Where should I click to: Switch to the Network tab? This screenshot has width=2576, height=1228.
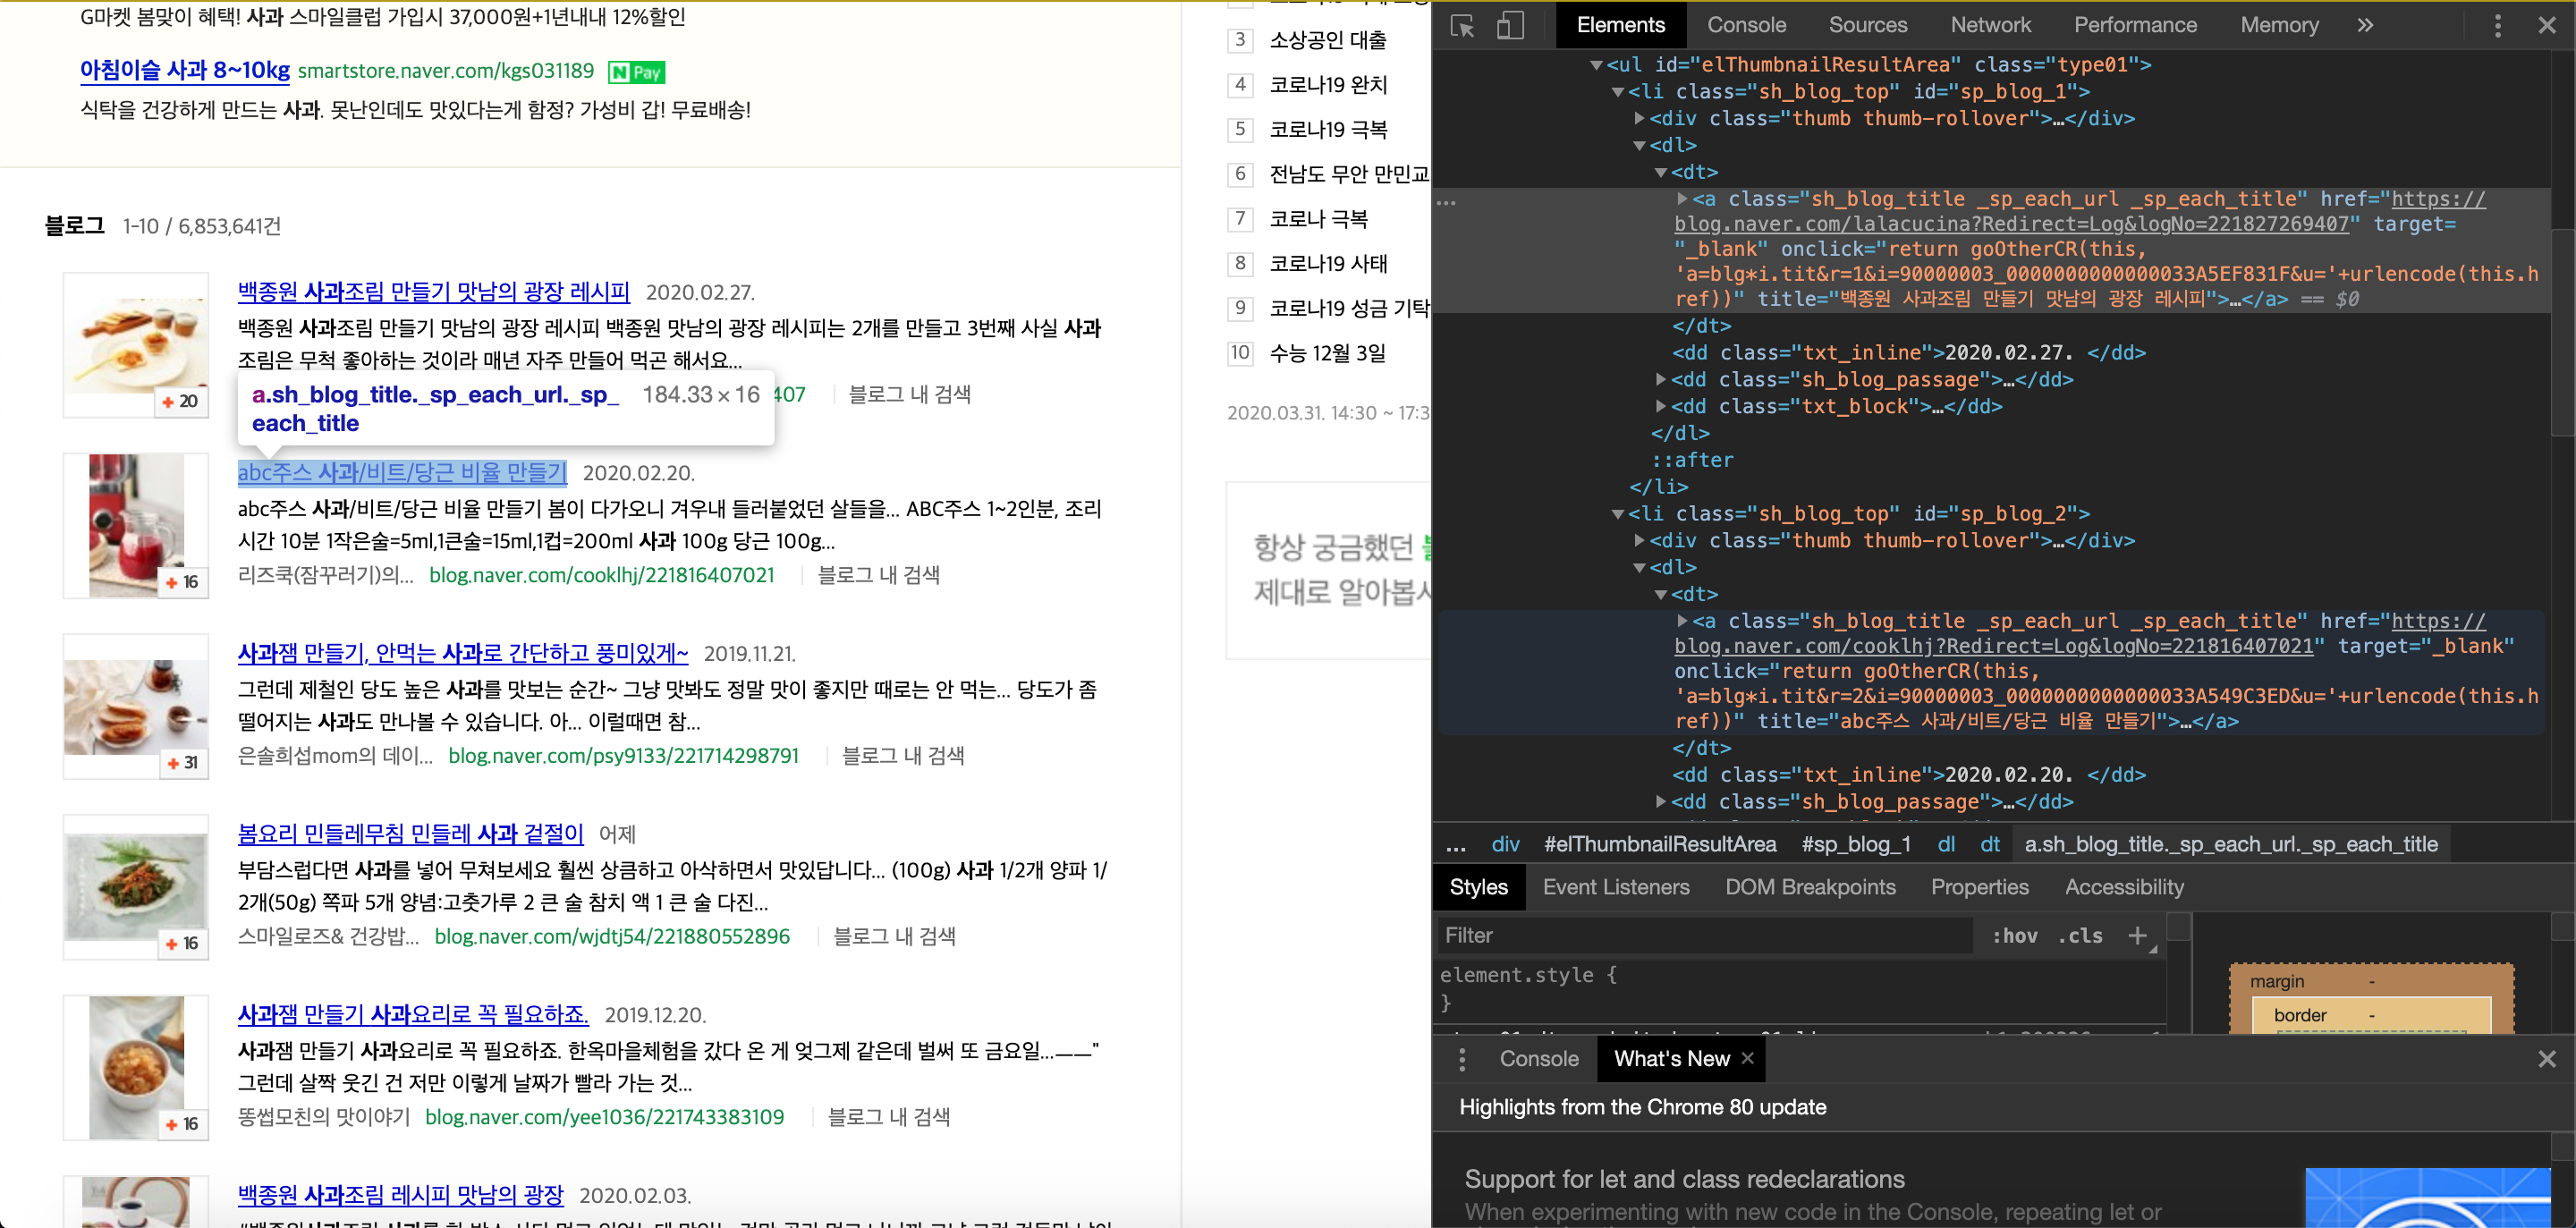(x=1990, y=25)
